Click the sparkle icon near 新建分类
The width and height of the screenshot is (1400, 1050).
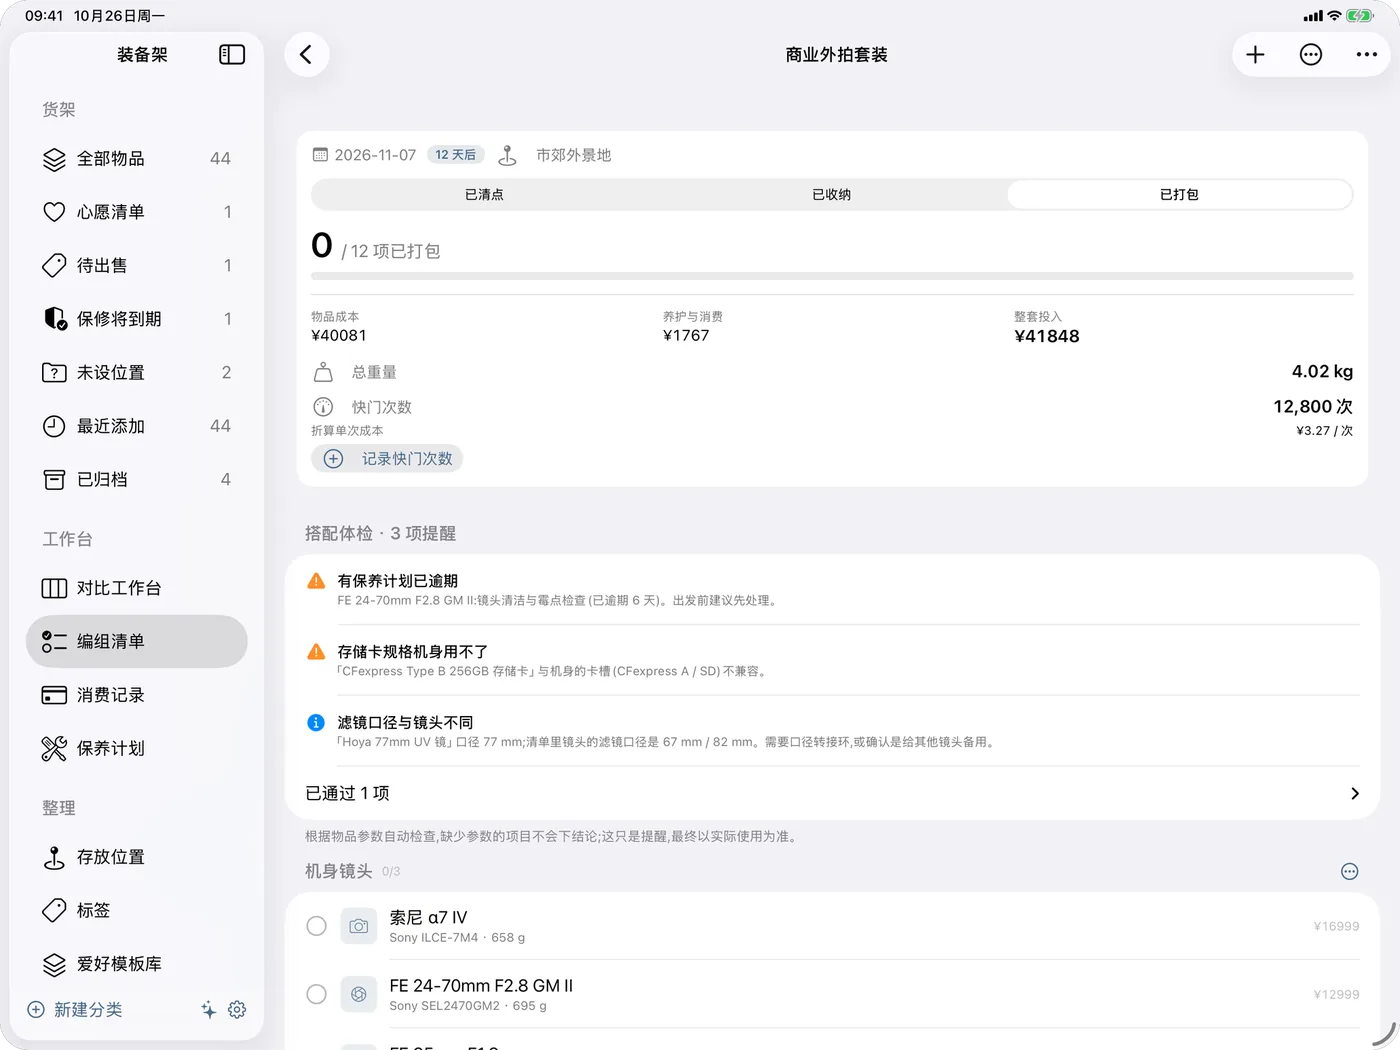[x=208, y=1010]
